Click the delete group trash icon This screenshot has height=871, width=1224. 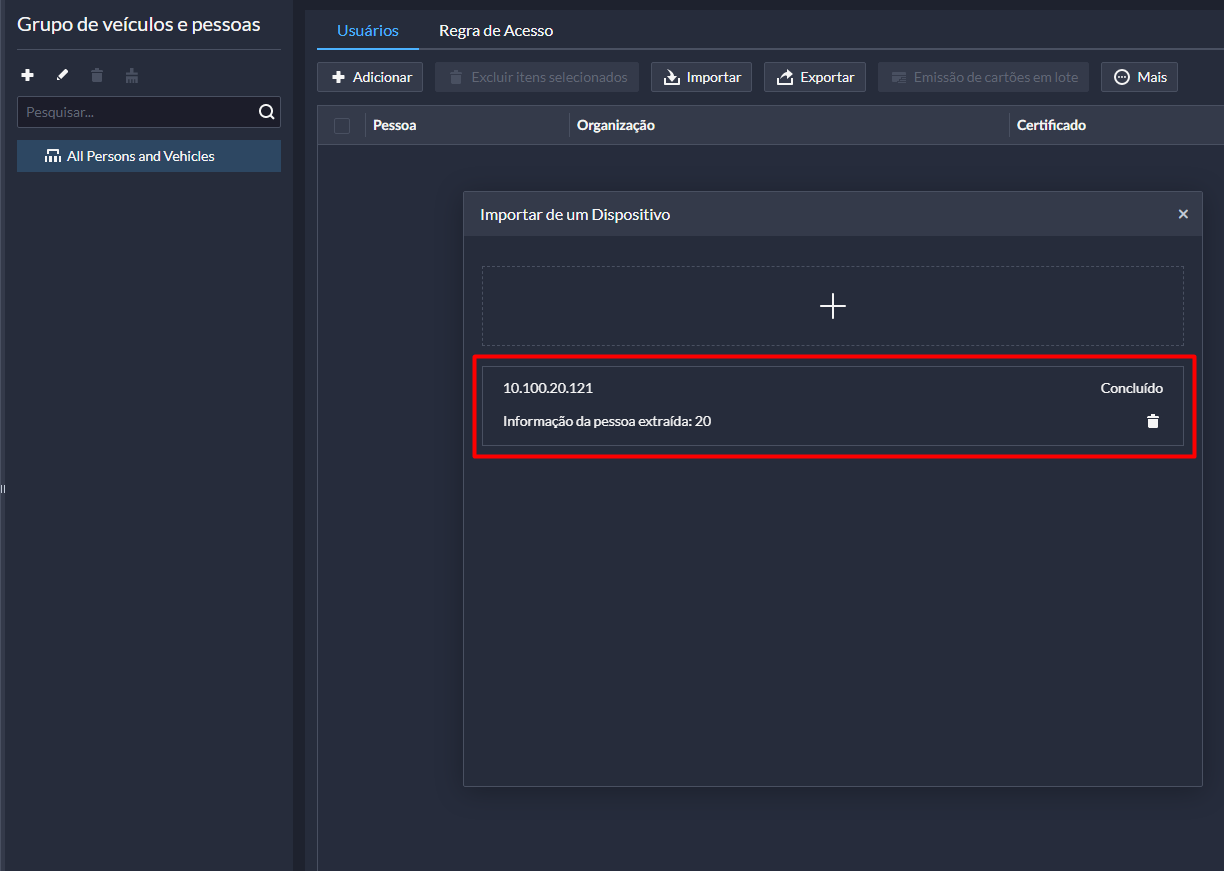(x=96, y=75)
